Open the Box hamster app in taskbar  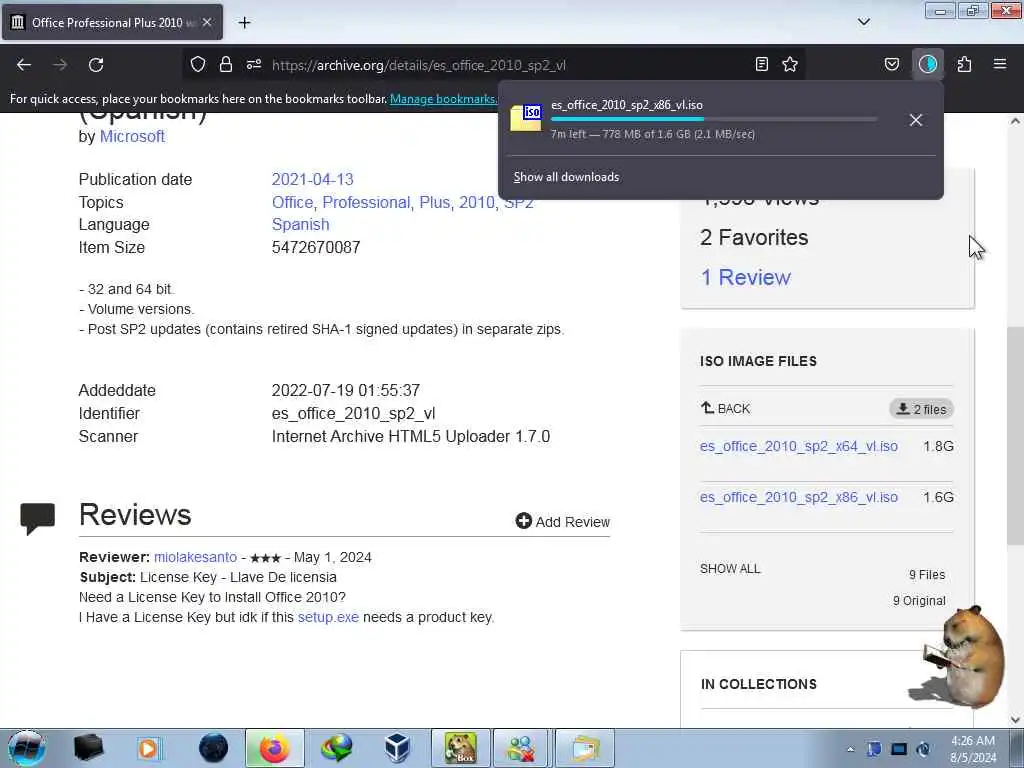460,748
